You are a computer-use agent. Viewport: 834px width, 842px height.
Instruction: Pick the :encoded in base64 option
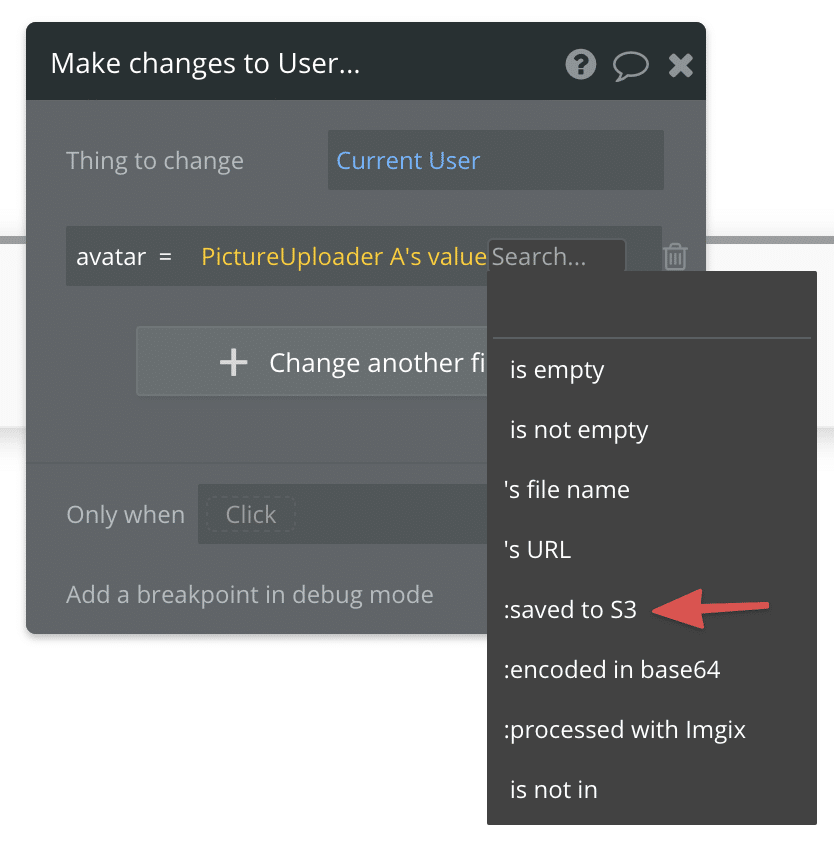point(612,670)
